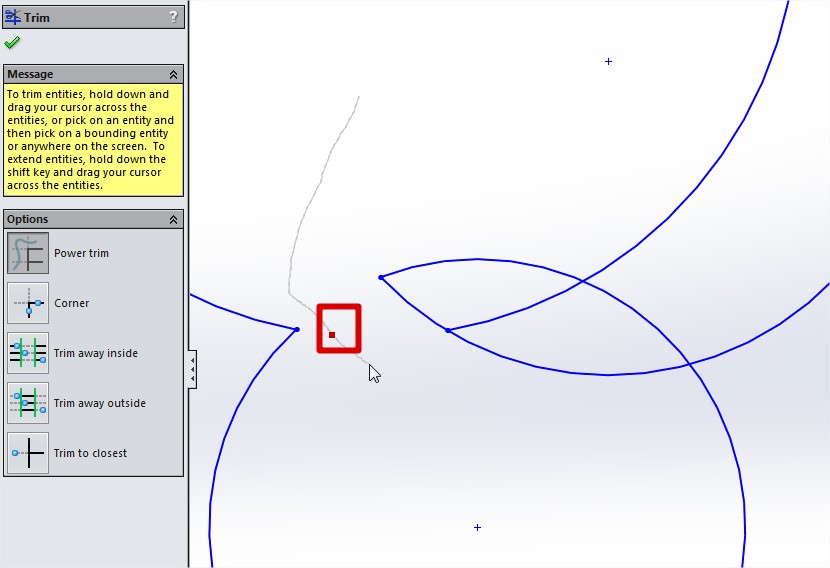
Task: Pick the Trim away outside icon
Action: (28, 403)
